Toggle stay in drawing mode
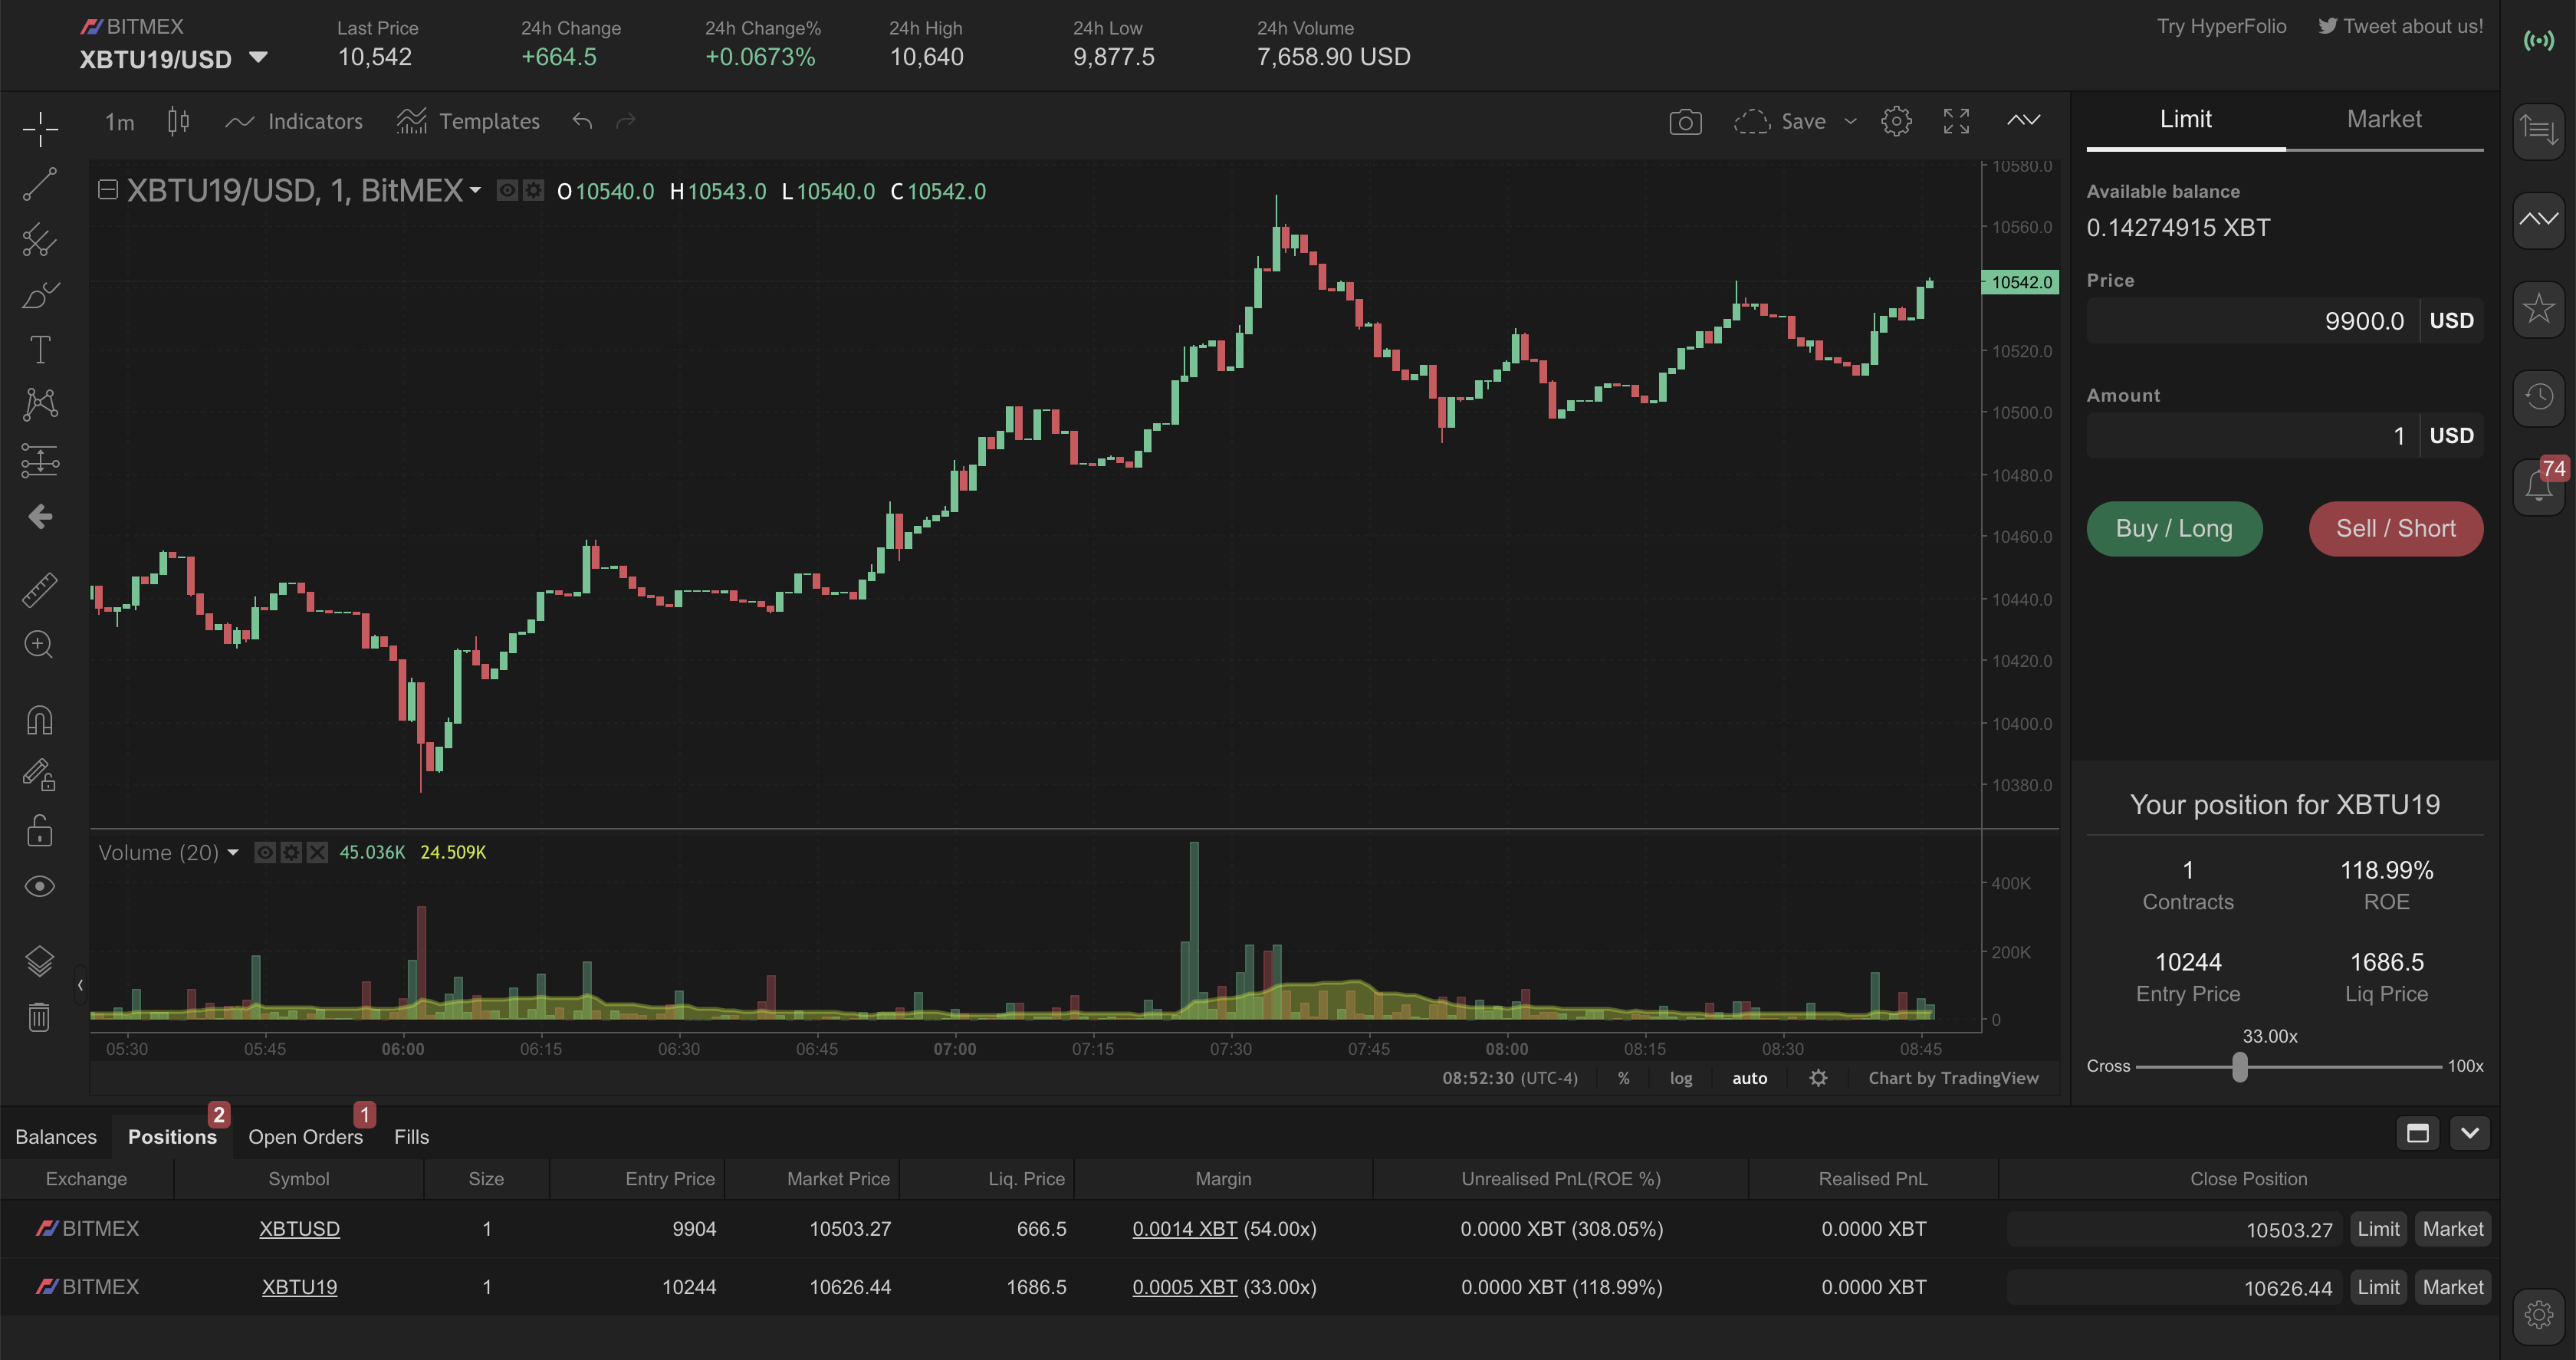 [40, 775]
